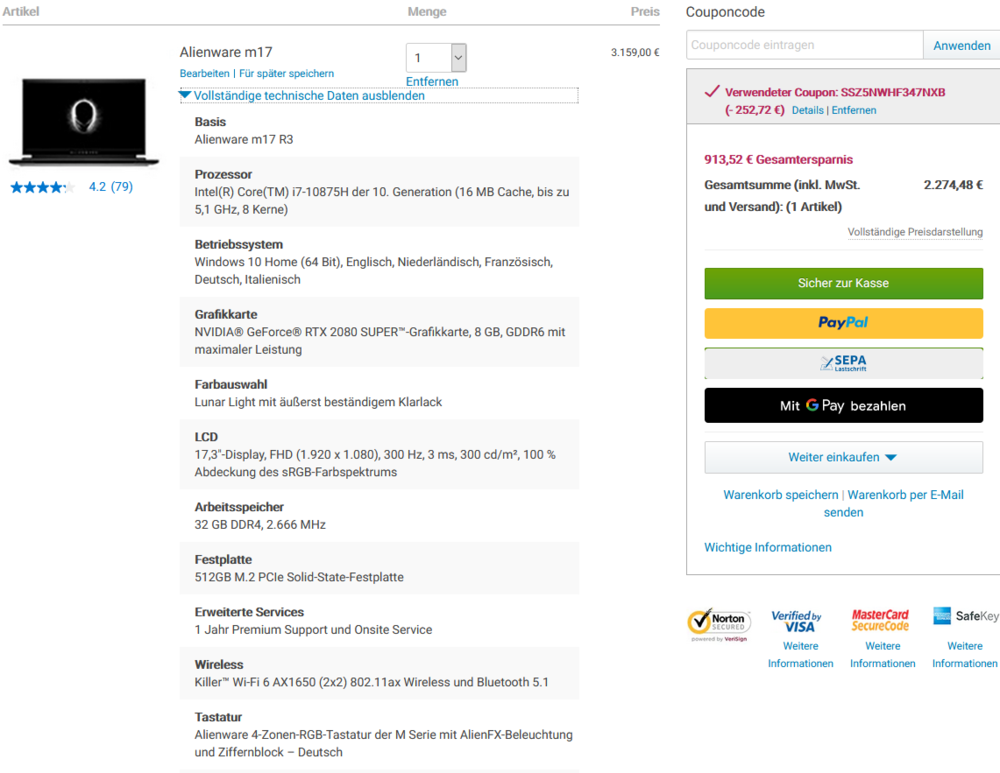Expand the Weiter einkaufen dropdown
The width and height of the screenshot is (1000, 773).
(843, 457)
